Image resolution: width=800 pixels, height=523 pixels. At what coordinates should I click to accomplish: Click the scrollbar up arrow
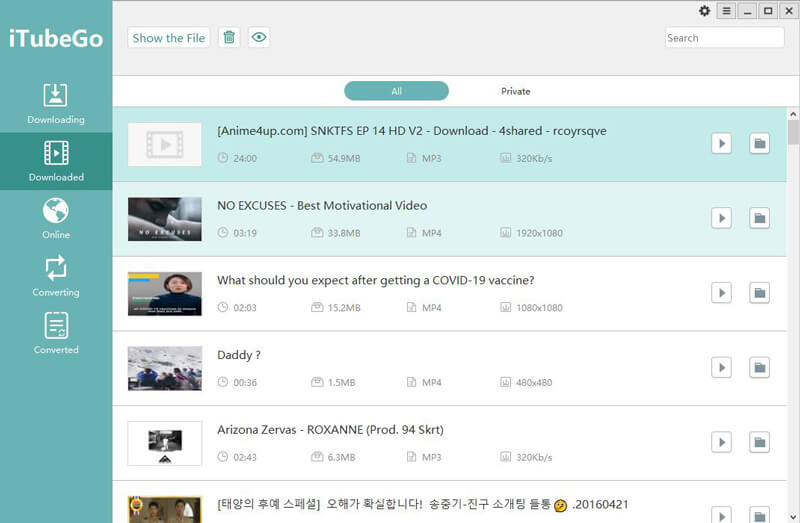pyautogui.click(x=793, y=114)
